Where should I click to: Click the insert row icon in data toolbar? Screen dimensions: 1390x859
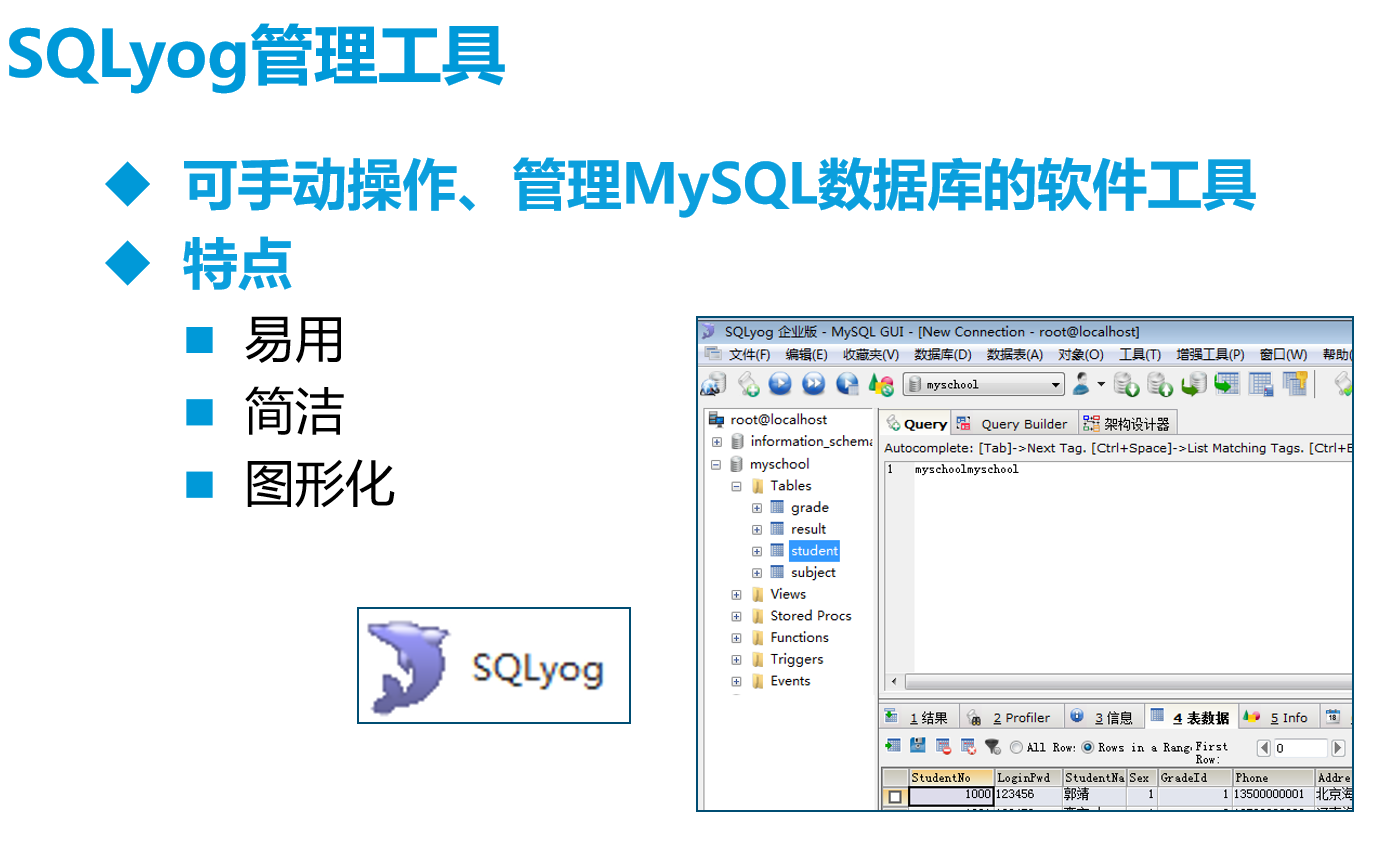pos(893,746)
